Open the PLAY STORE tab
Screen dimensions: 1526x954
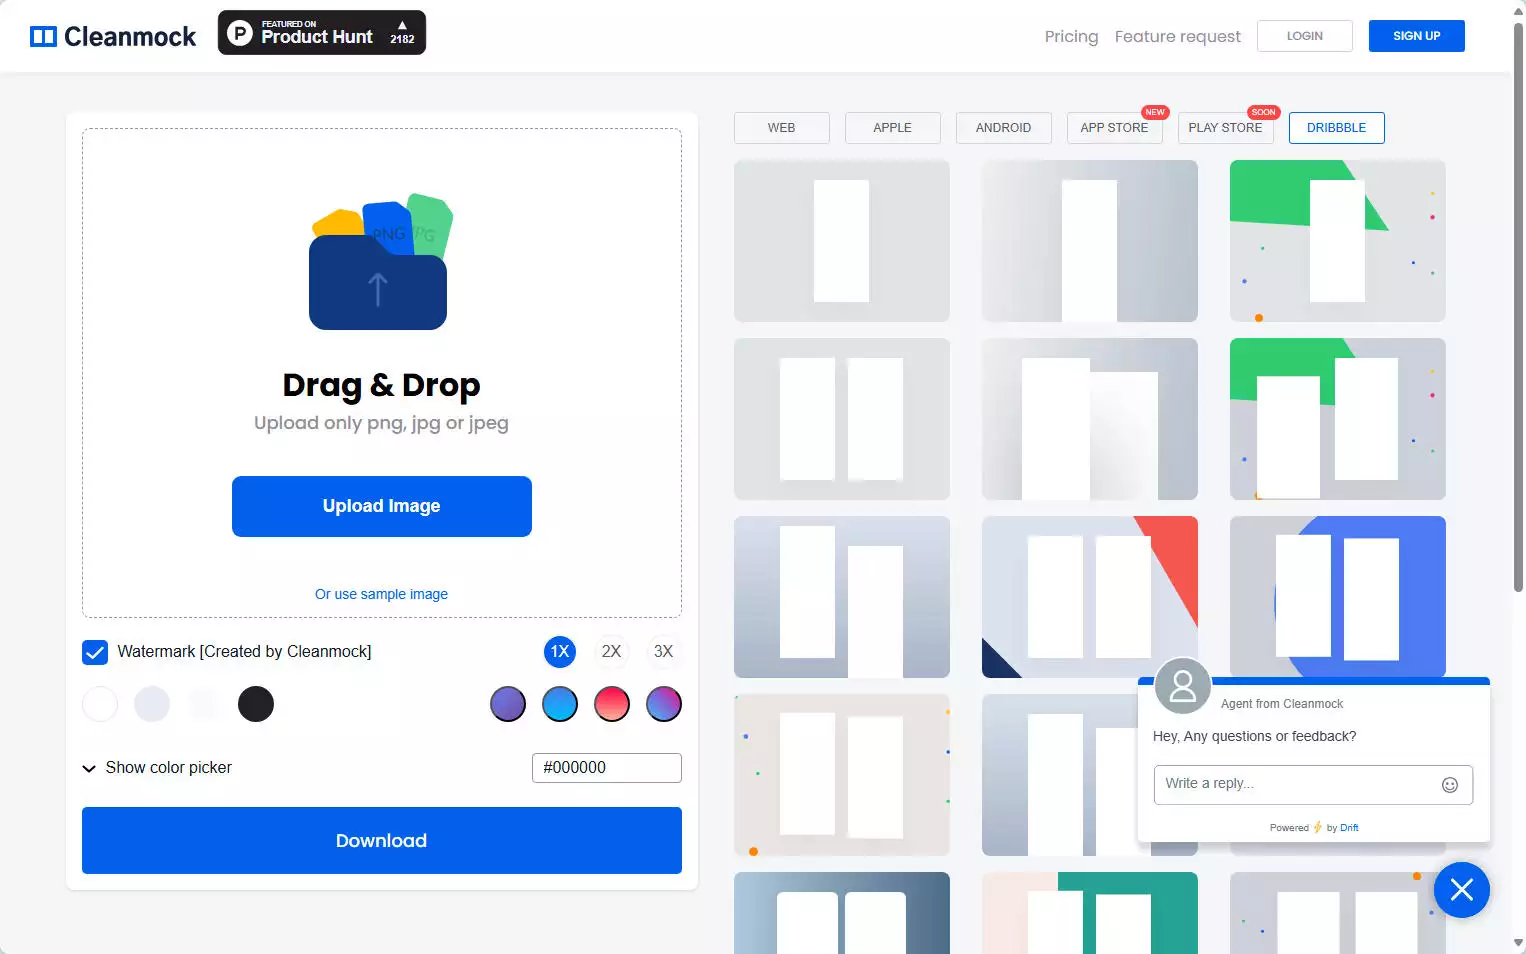(x=1226, y=128)
